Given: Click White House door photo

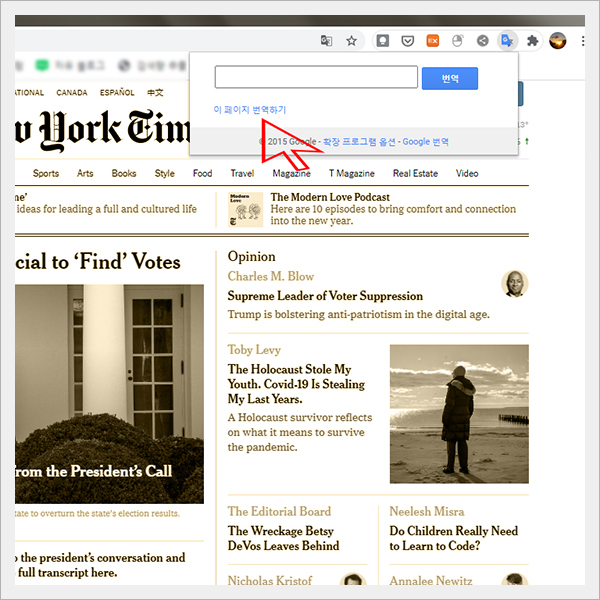Looking at the screenshot, I should point(109,394).
